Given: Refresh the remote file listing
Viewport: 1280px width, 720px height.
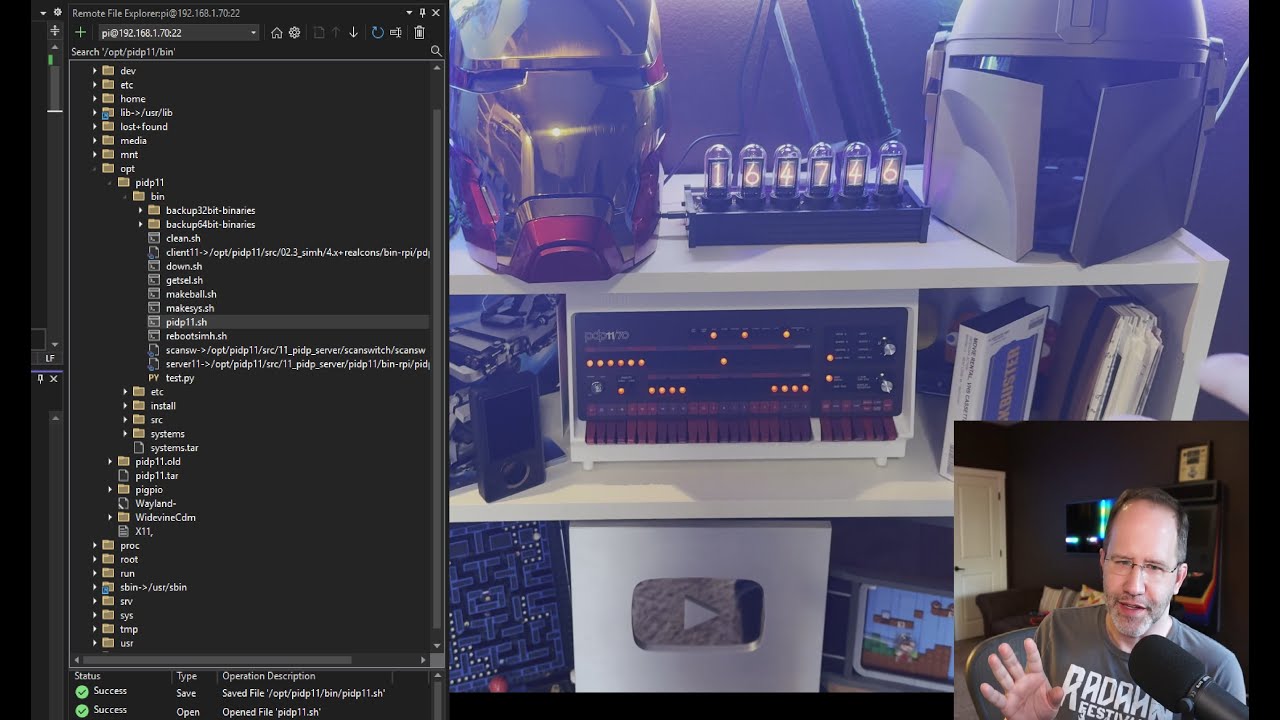Looking at the screenshot, I should (377, 33).
